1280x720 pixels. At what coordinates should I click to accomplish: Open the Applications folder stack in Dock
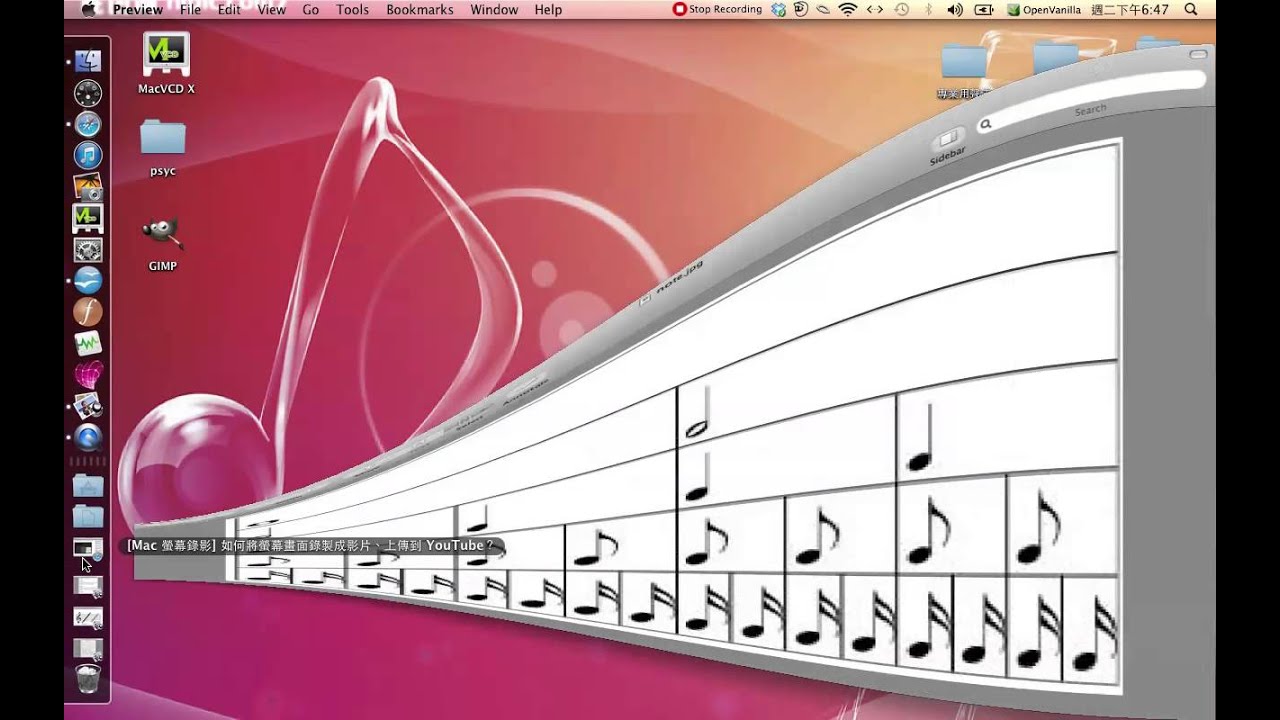click(88, 485)
